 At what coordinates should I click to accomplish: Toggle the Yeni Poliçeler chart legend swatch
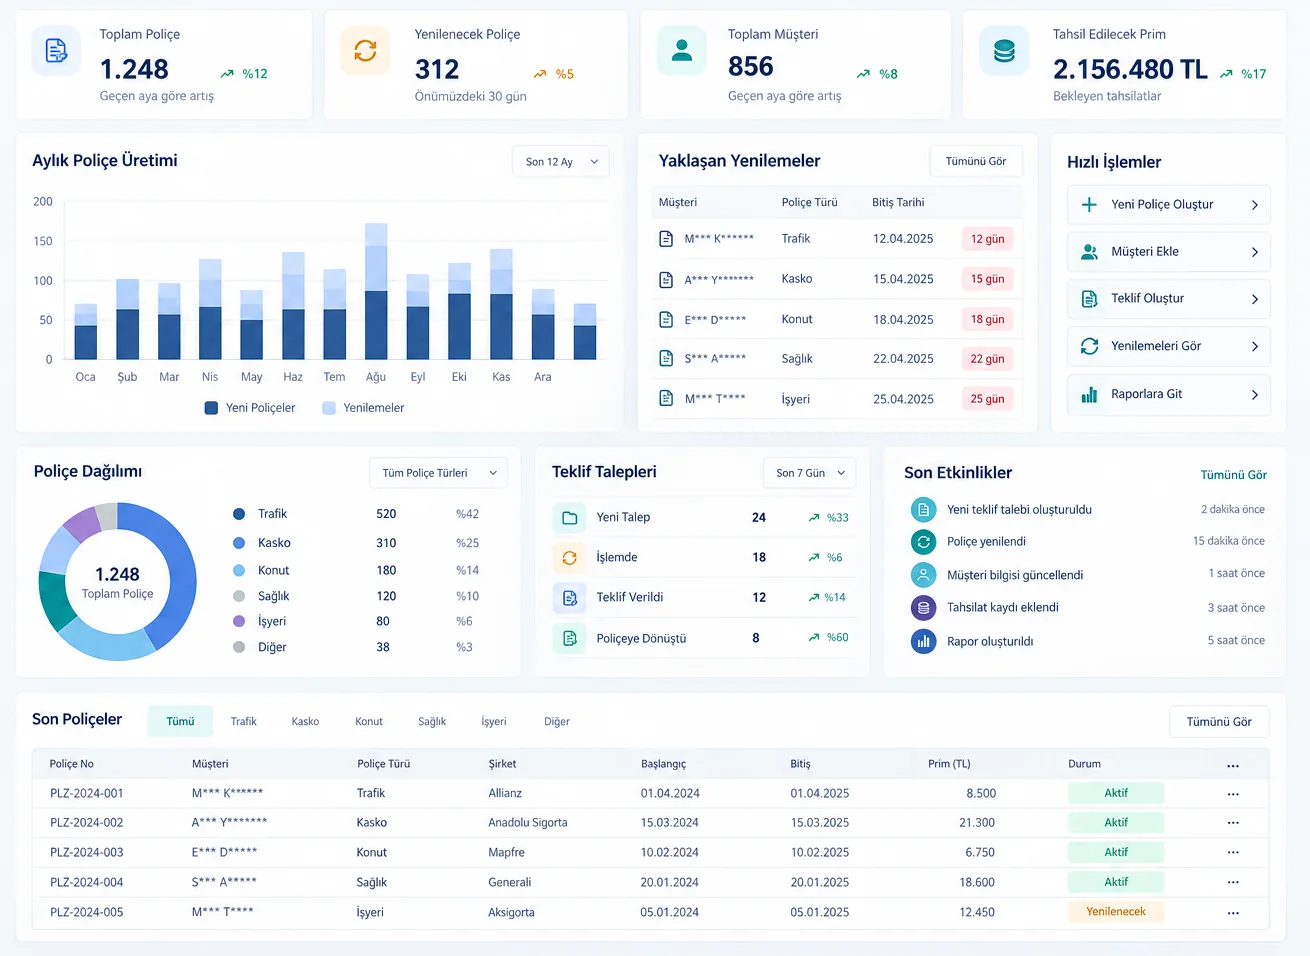pyautogui.click(x=211, y=408)
